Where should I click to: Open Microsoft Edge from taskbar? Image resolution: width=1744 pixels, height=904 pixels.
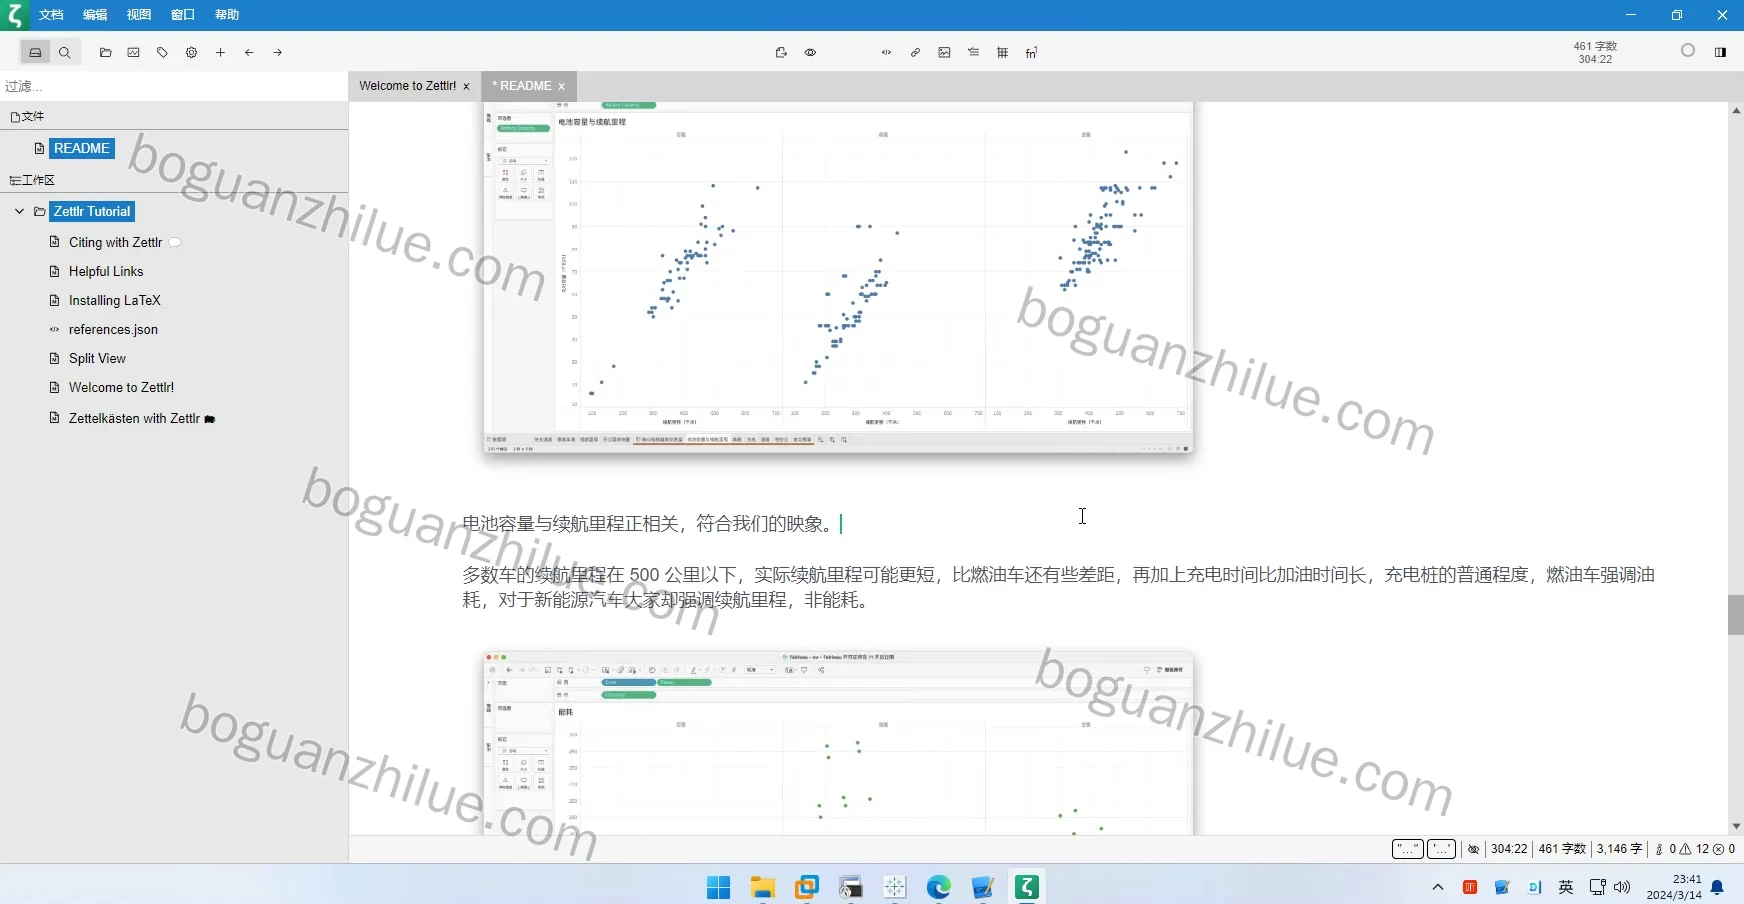pyautogui.click(x=939, y=887)
